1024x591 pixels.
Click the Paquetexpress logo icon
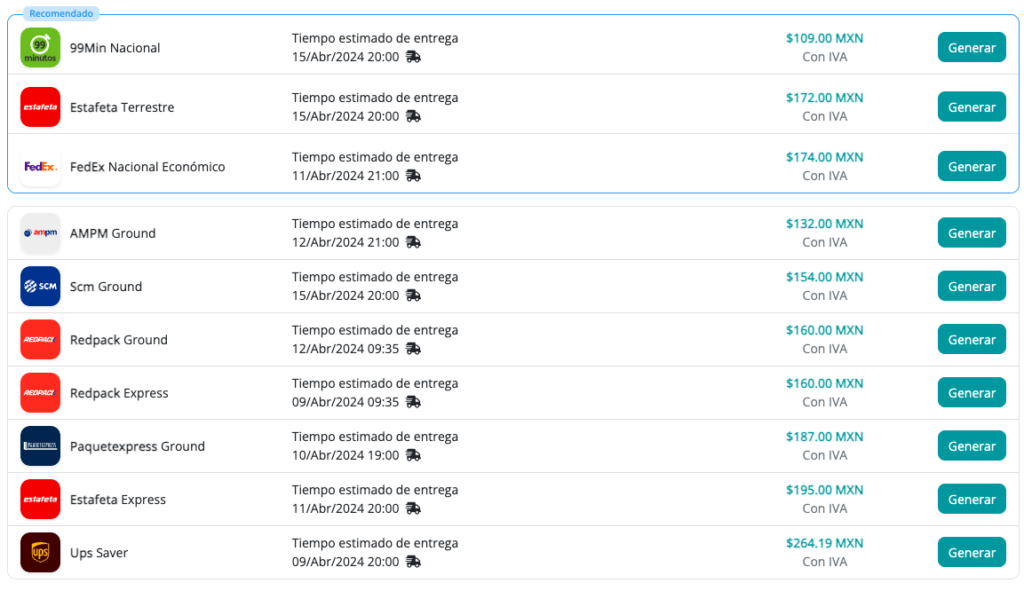coord(40,446)
